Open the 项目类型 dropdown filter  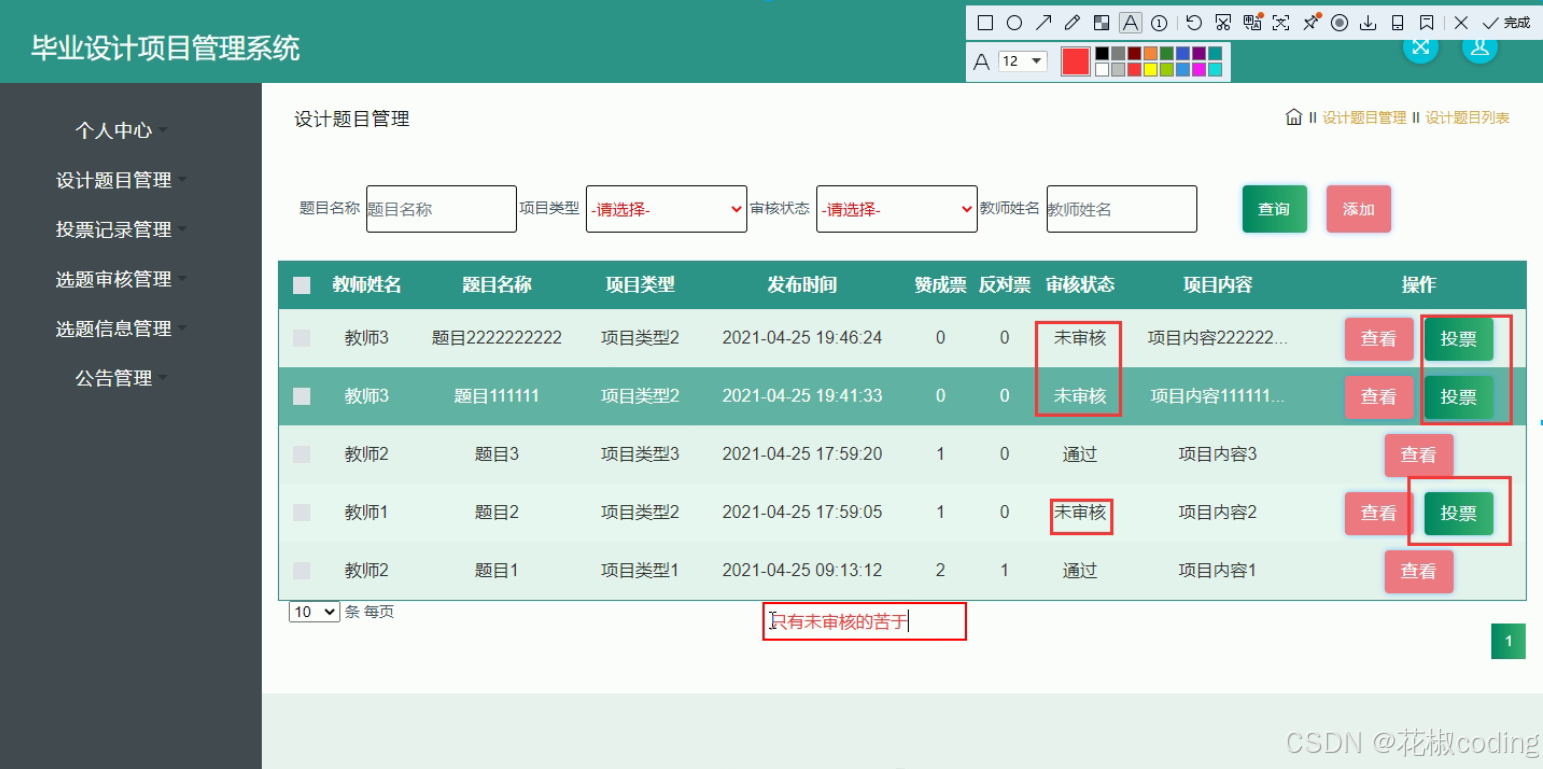coord(666,209)
